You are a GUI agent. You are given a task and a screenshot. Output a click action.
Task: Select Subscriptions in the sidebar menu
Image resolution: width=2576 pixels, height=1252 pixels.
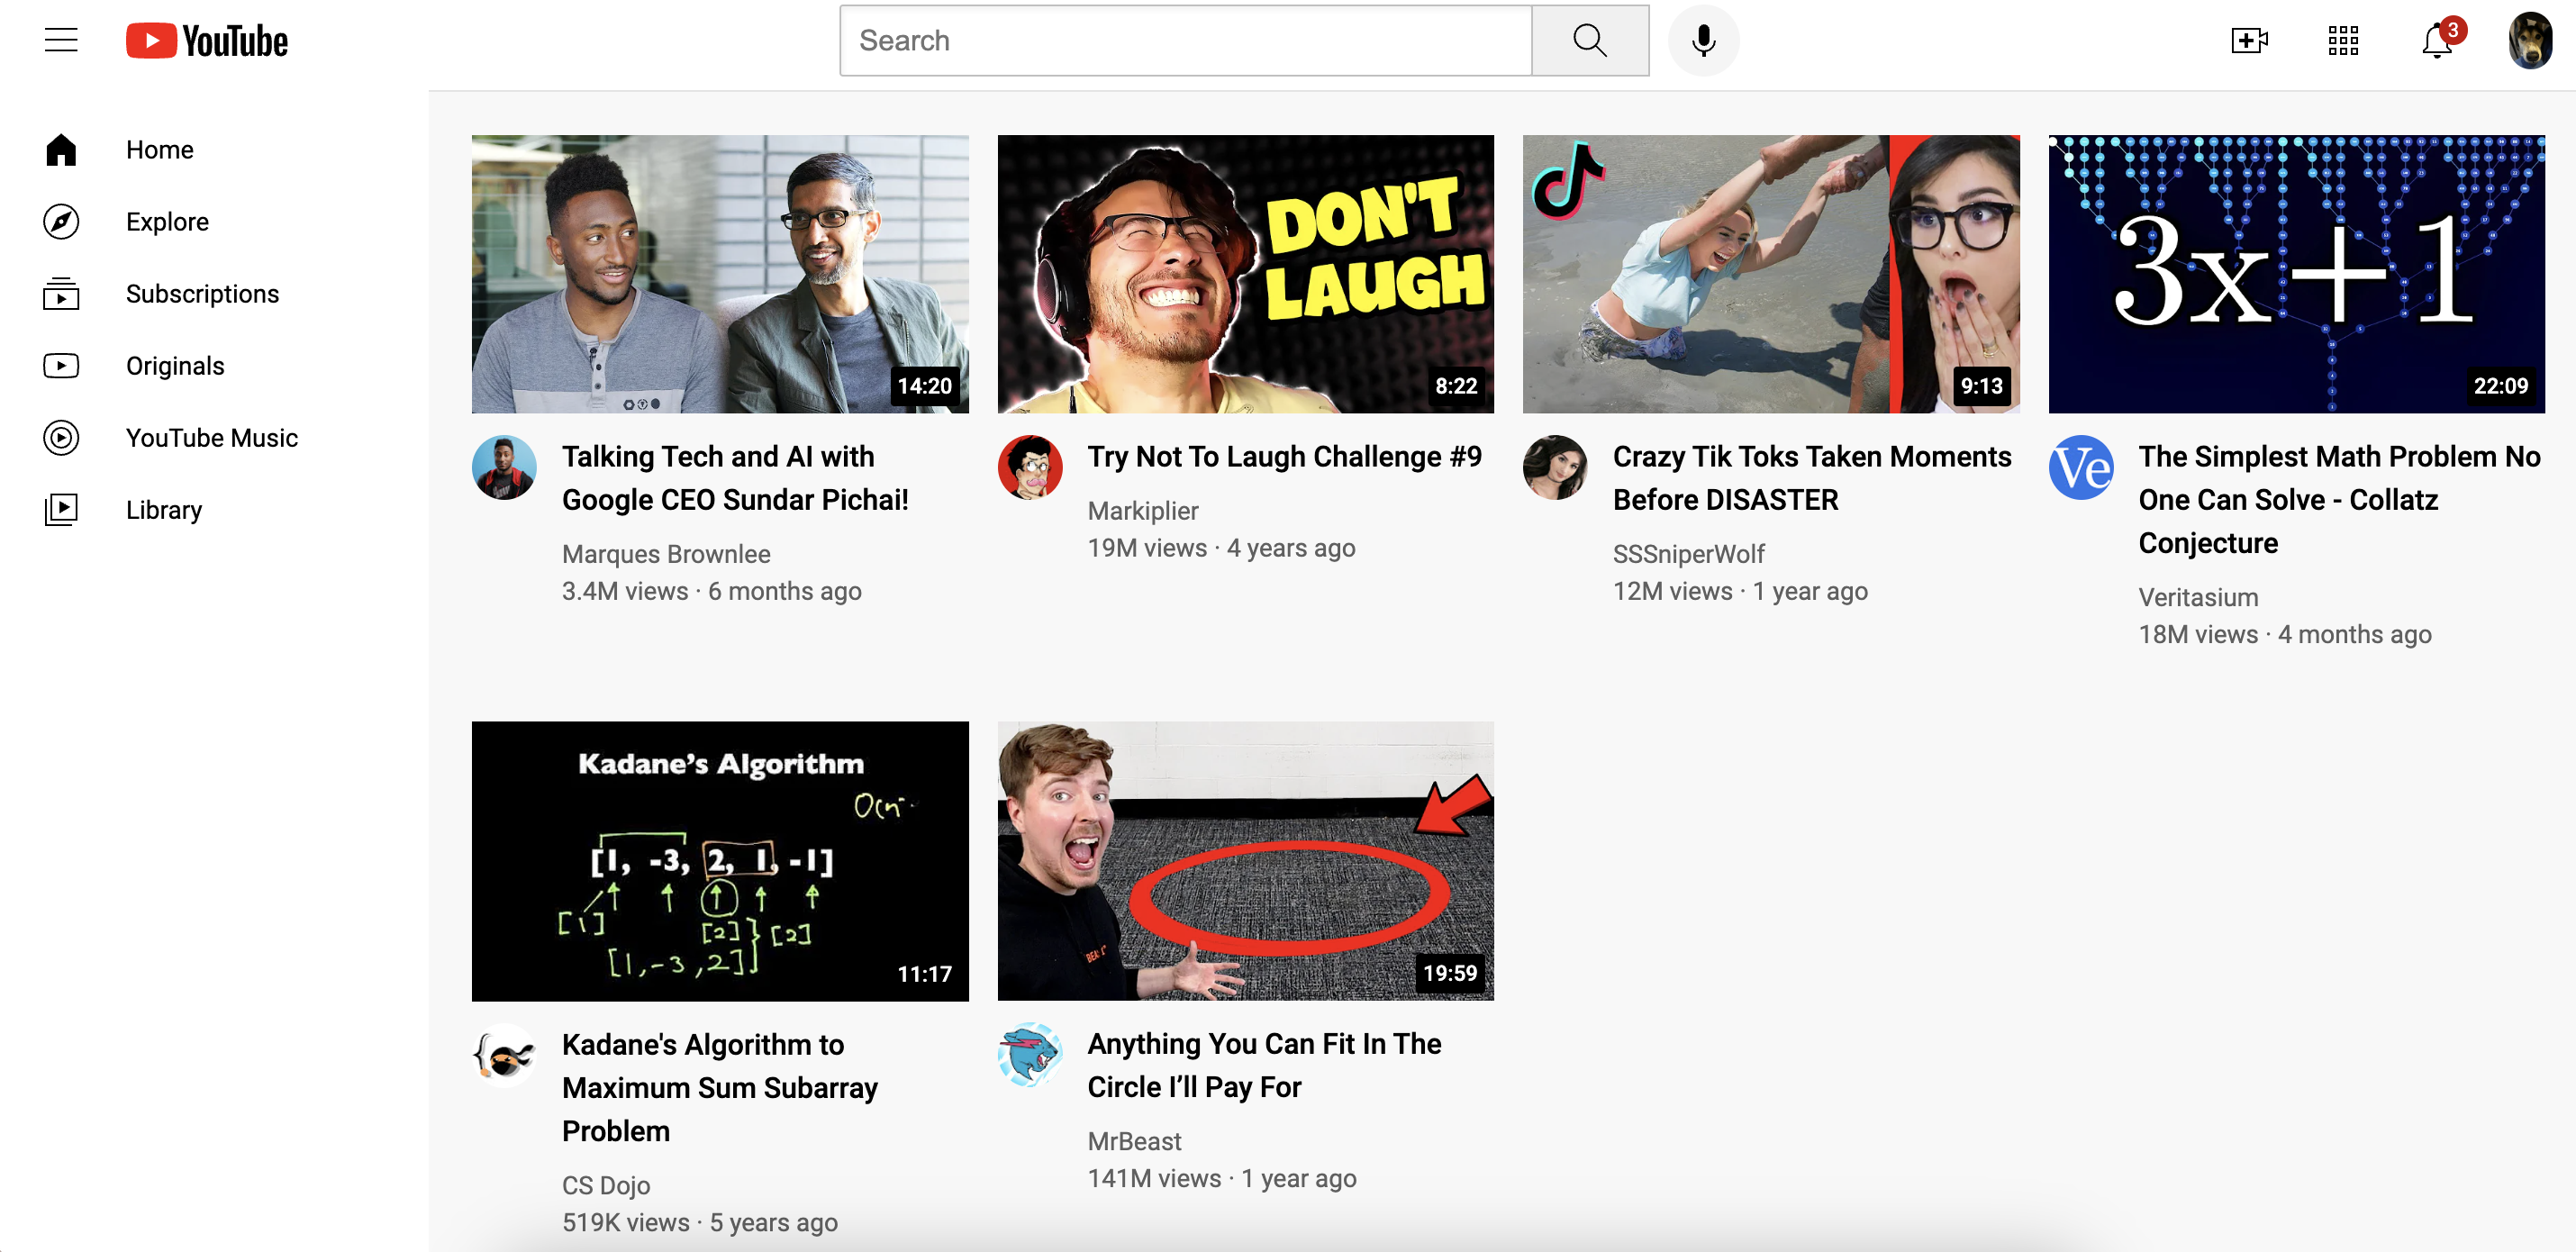[x=202, y=293]
